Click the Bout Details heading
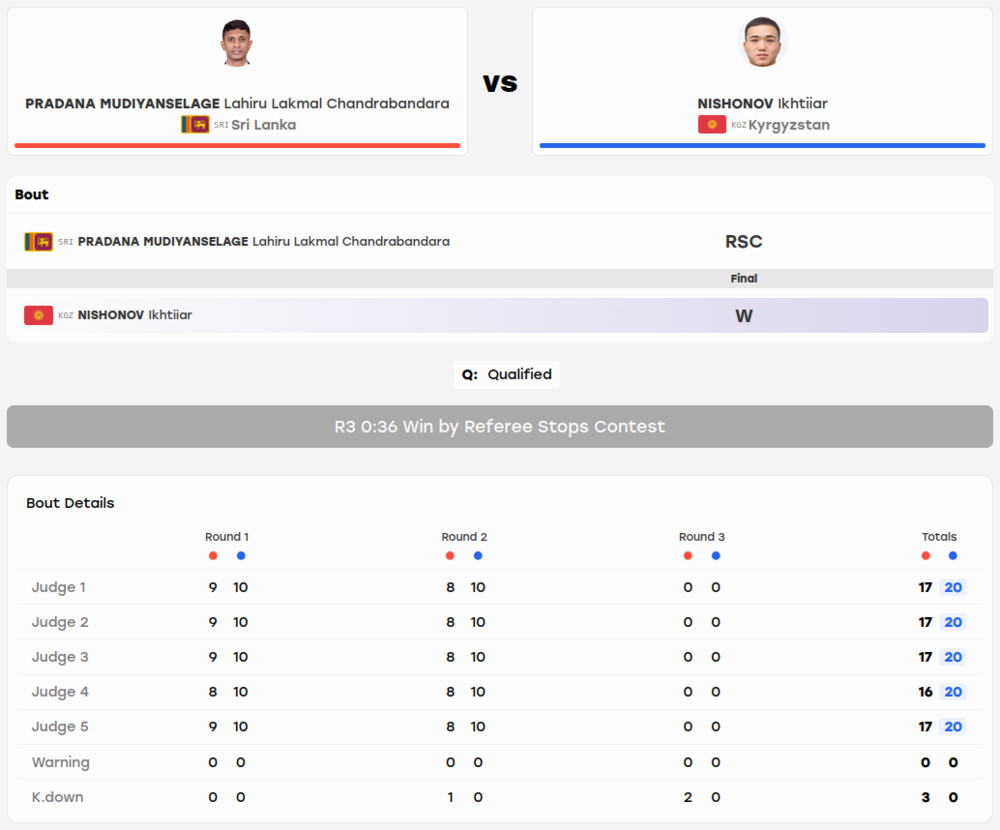The height and width of the screenshot is (830, 1000). point(70,503)
